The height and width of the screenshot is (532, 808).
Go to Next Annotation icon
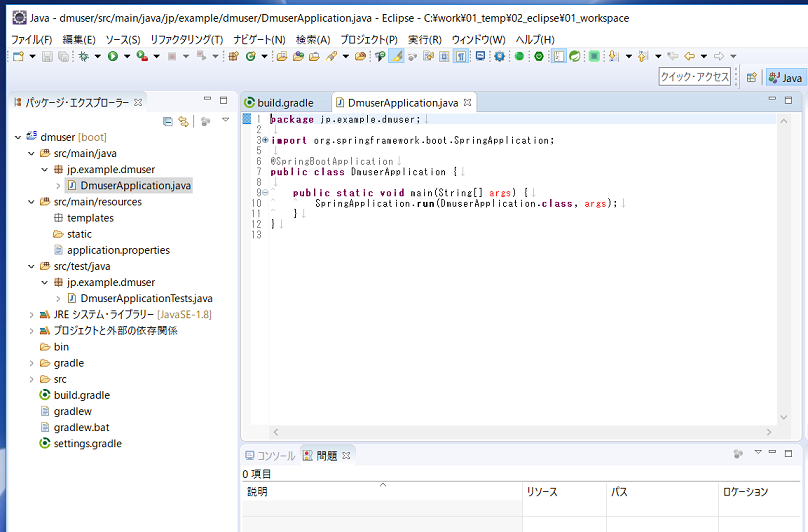[x=613, y=56]
